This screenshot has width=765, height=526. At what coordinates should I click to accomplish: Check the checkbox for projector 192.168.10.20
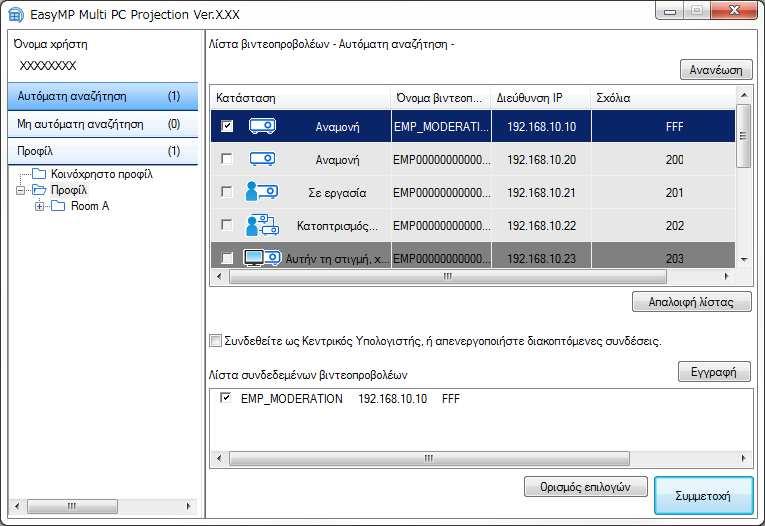pyautogui.click(x=227, y=159)
